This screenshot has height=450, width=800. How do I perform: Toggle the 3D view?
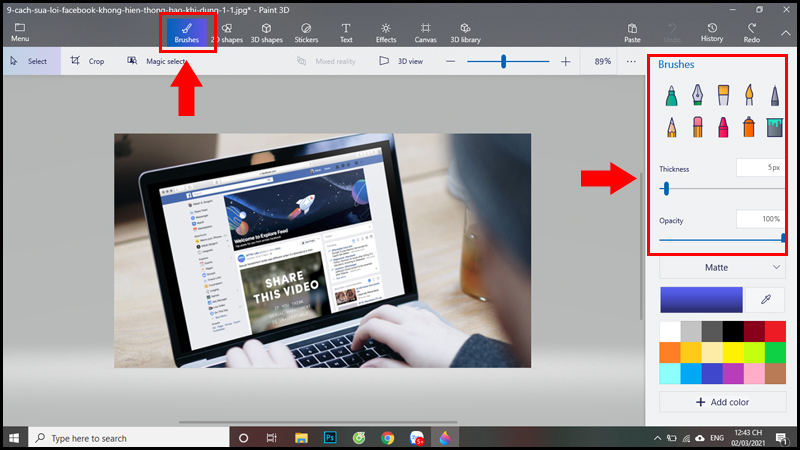click(401, 61)
